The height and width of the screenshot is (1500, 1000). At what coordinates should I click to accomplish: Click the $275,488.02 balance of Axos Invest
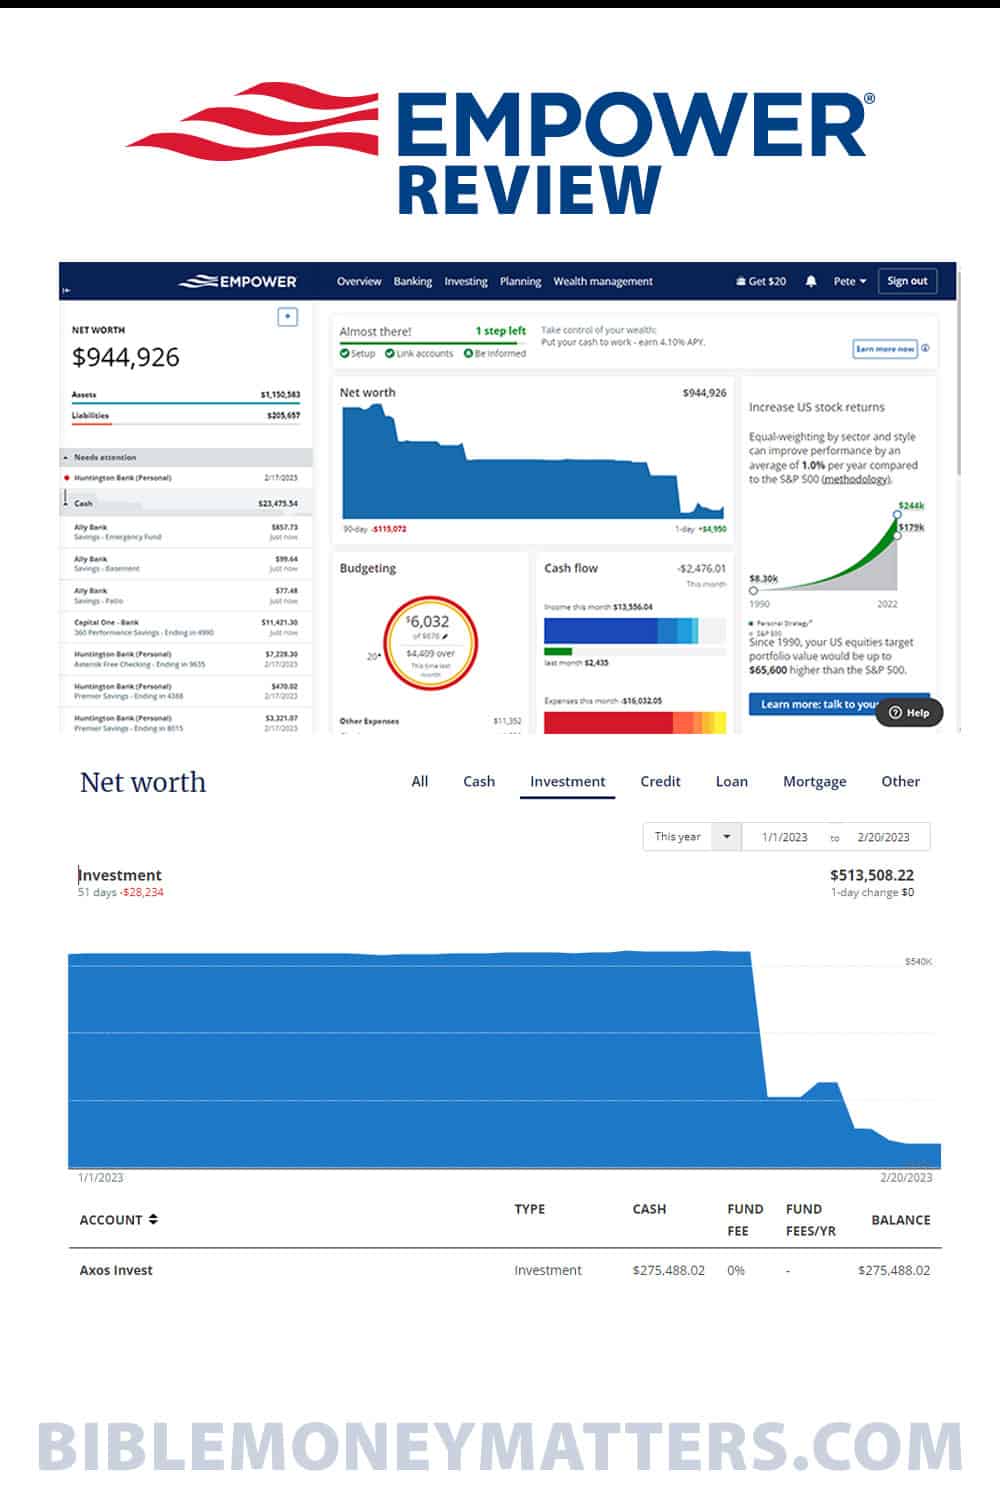coord(894,1271)
